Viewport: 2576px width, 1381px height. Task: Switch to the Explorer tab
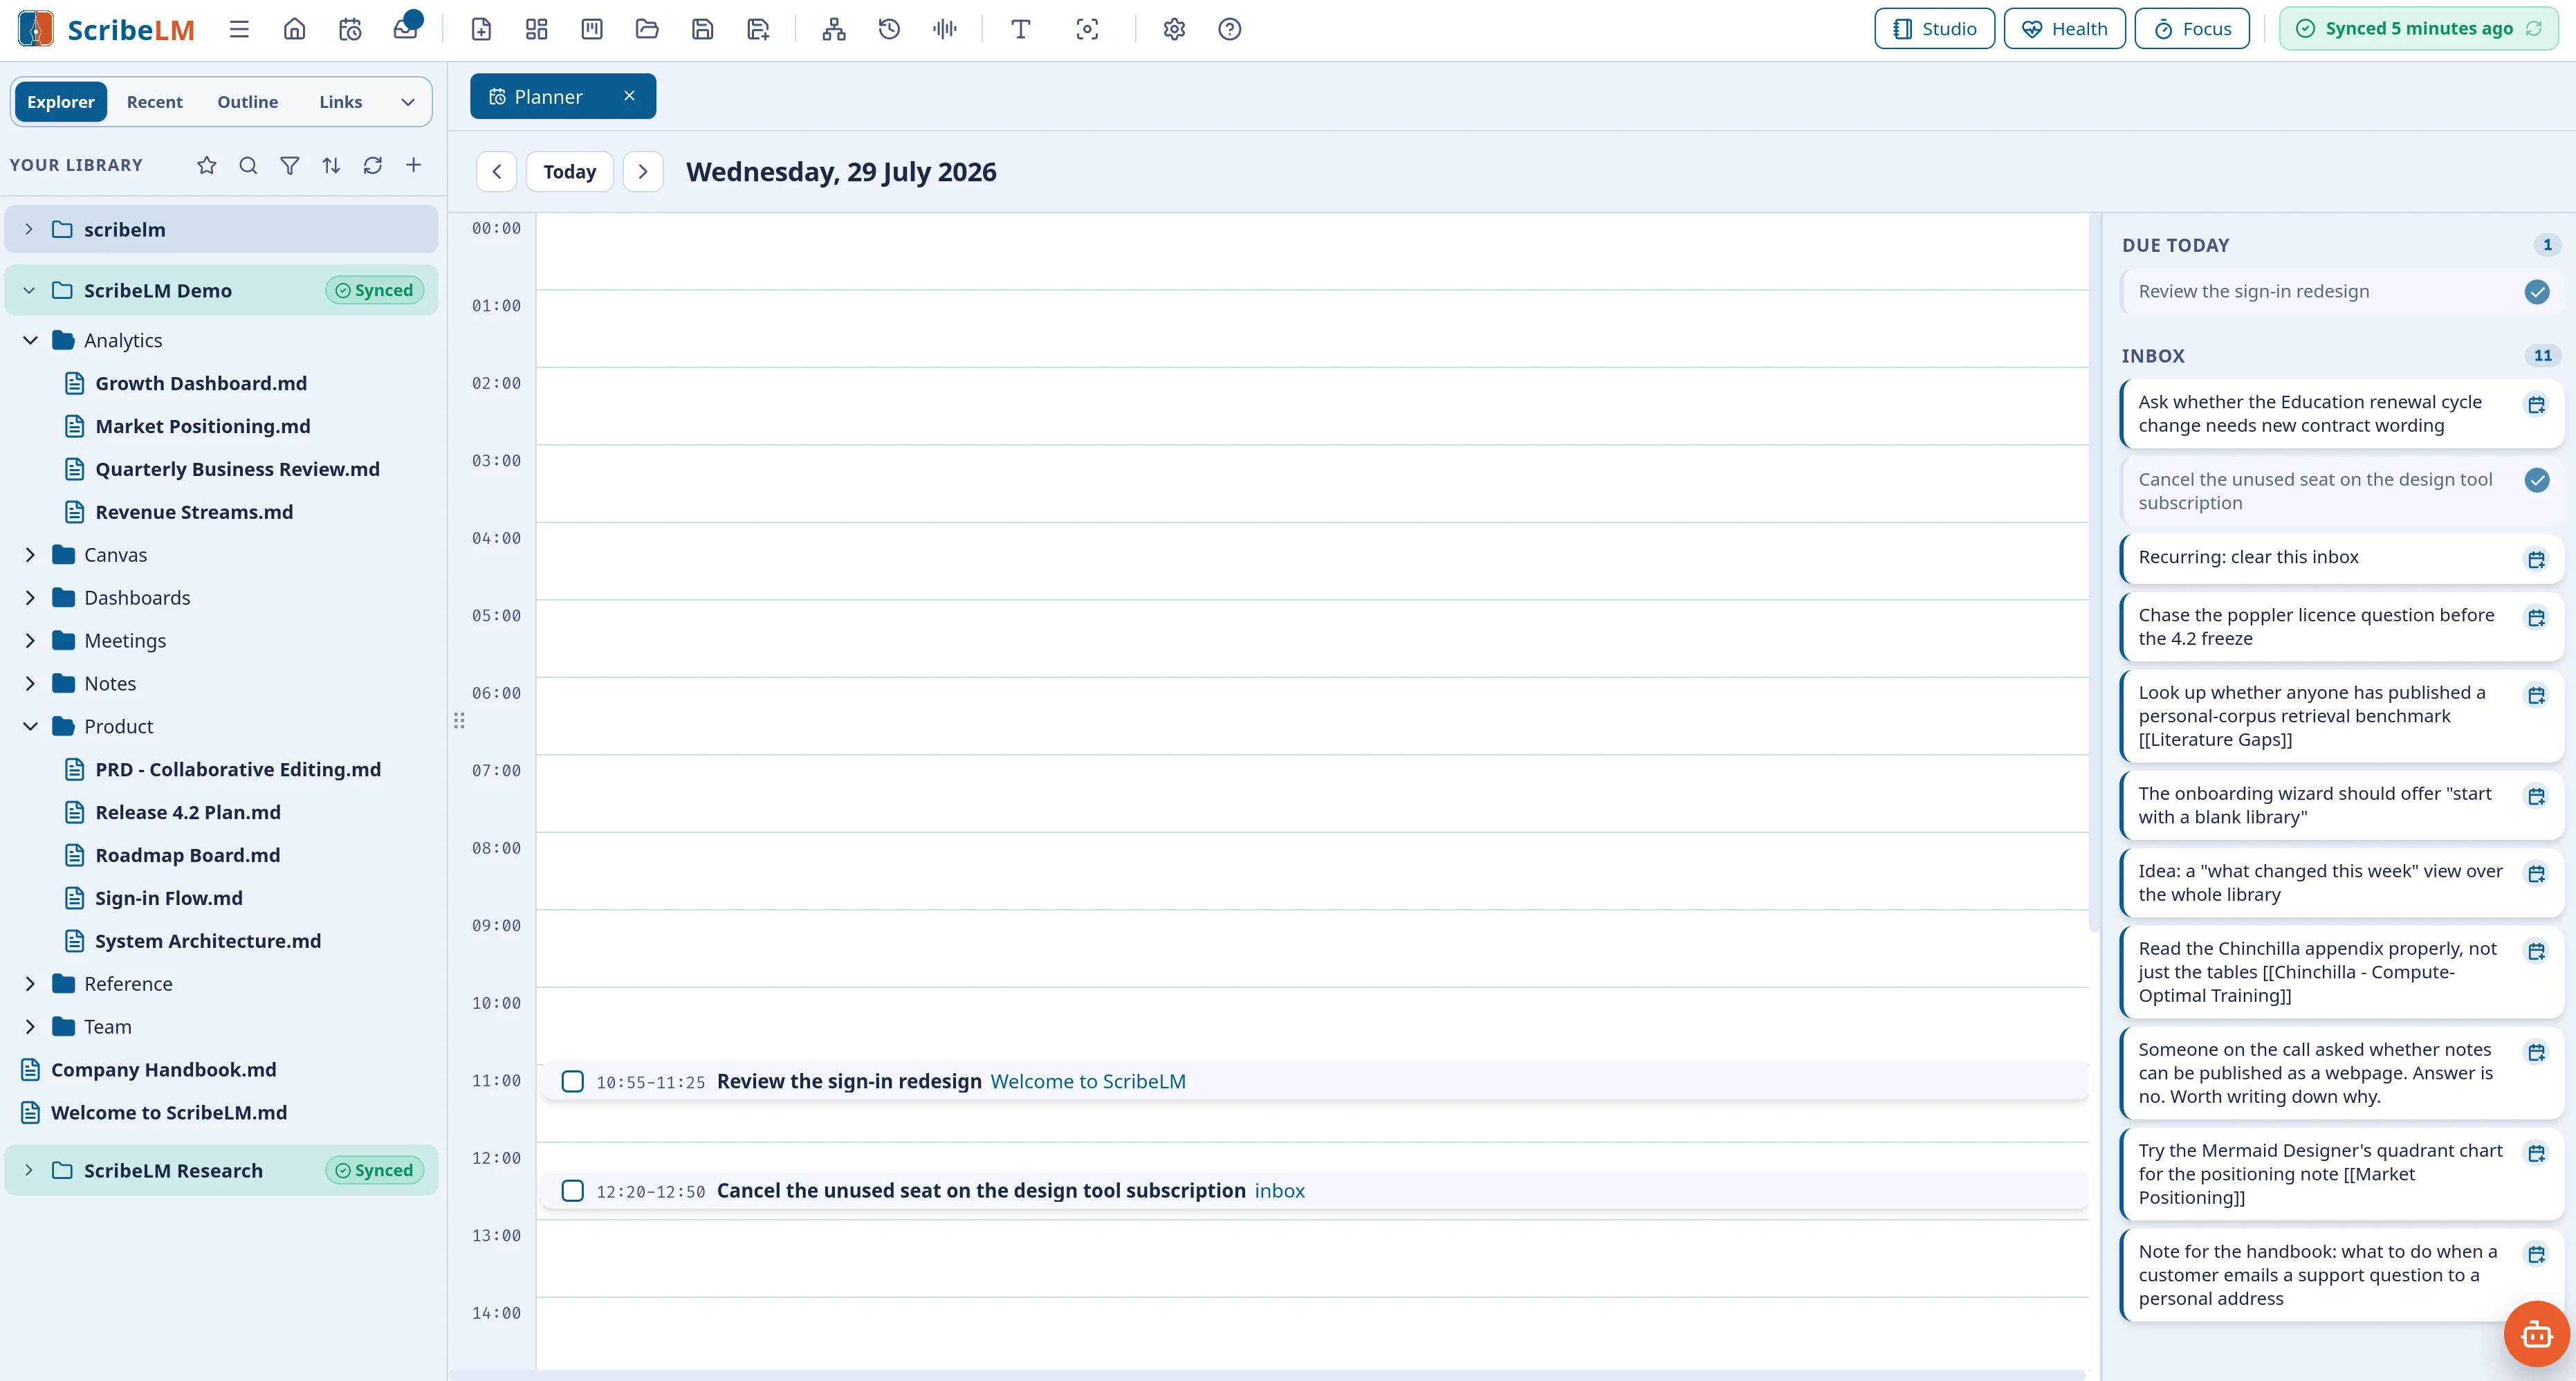pos(61,102)
